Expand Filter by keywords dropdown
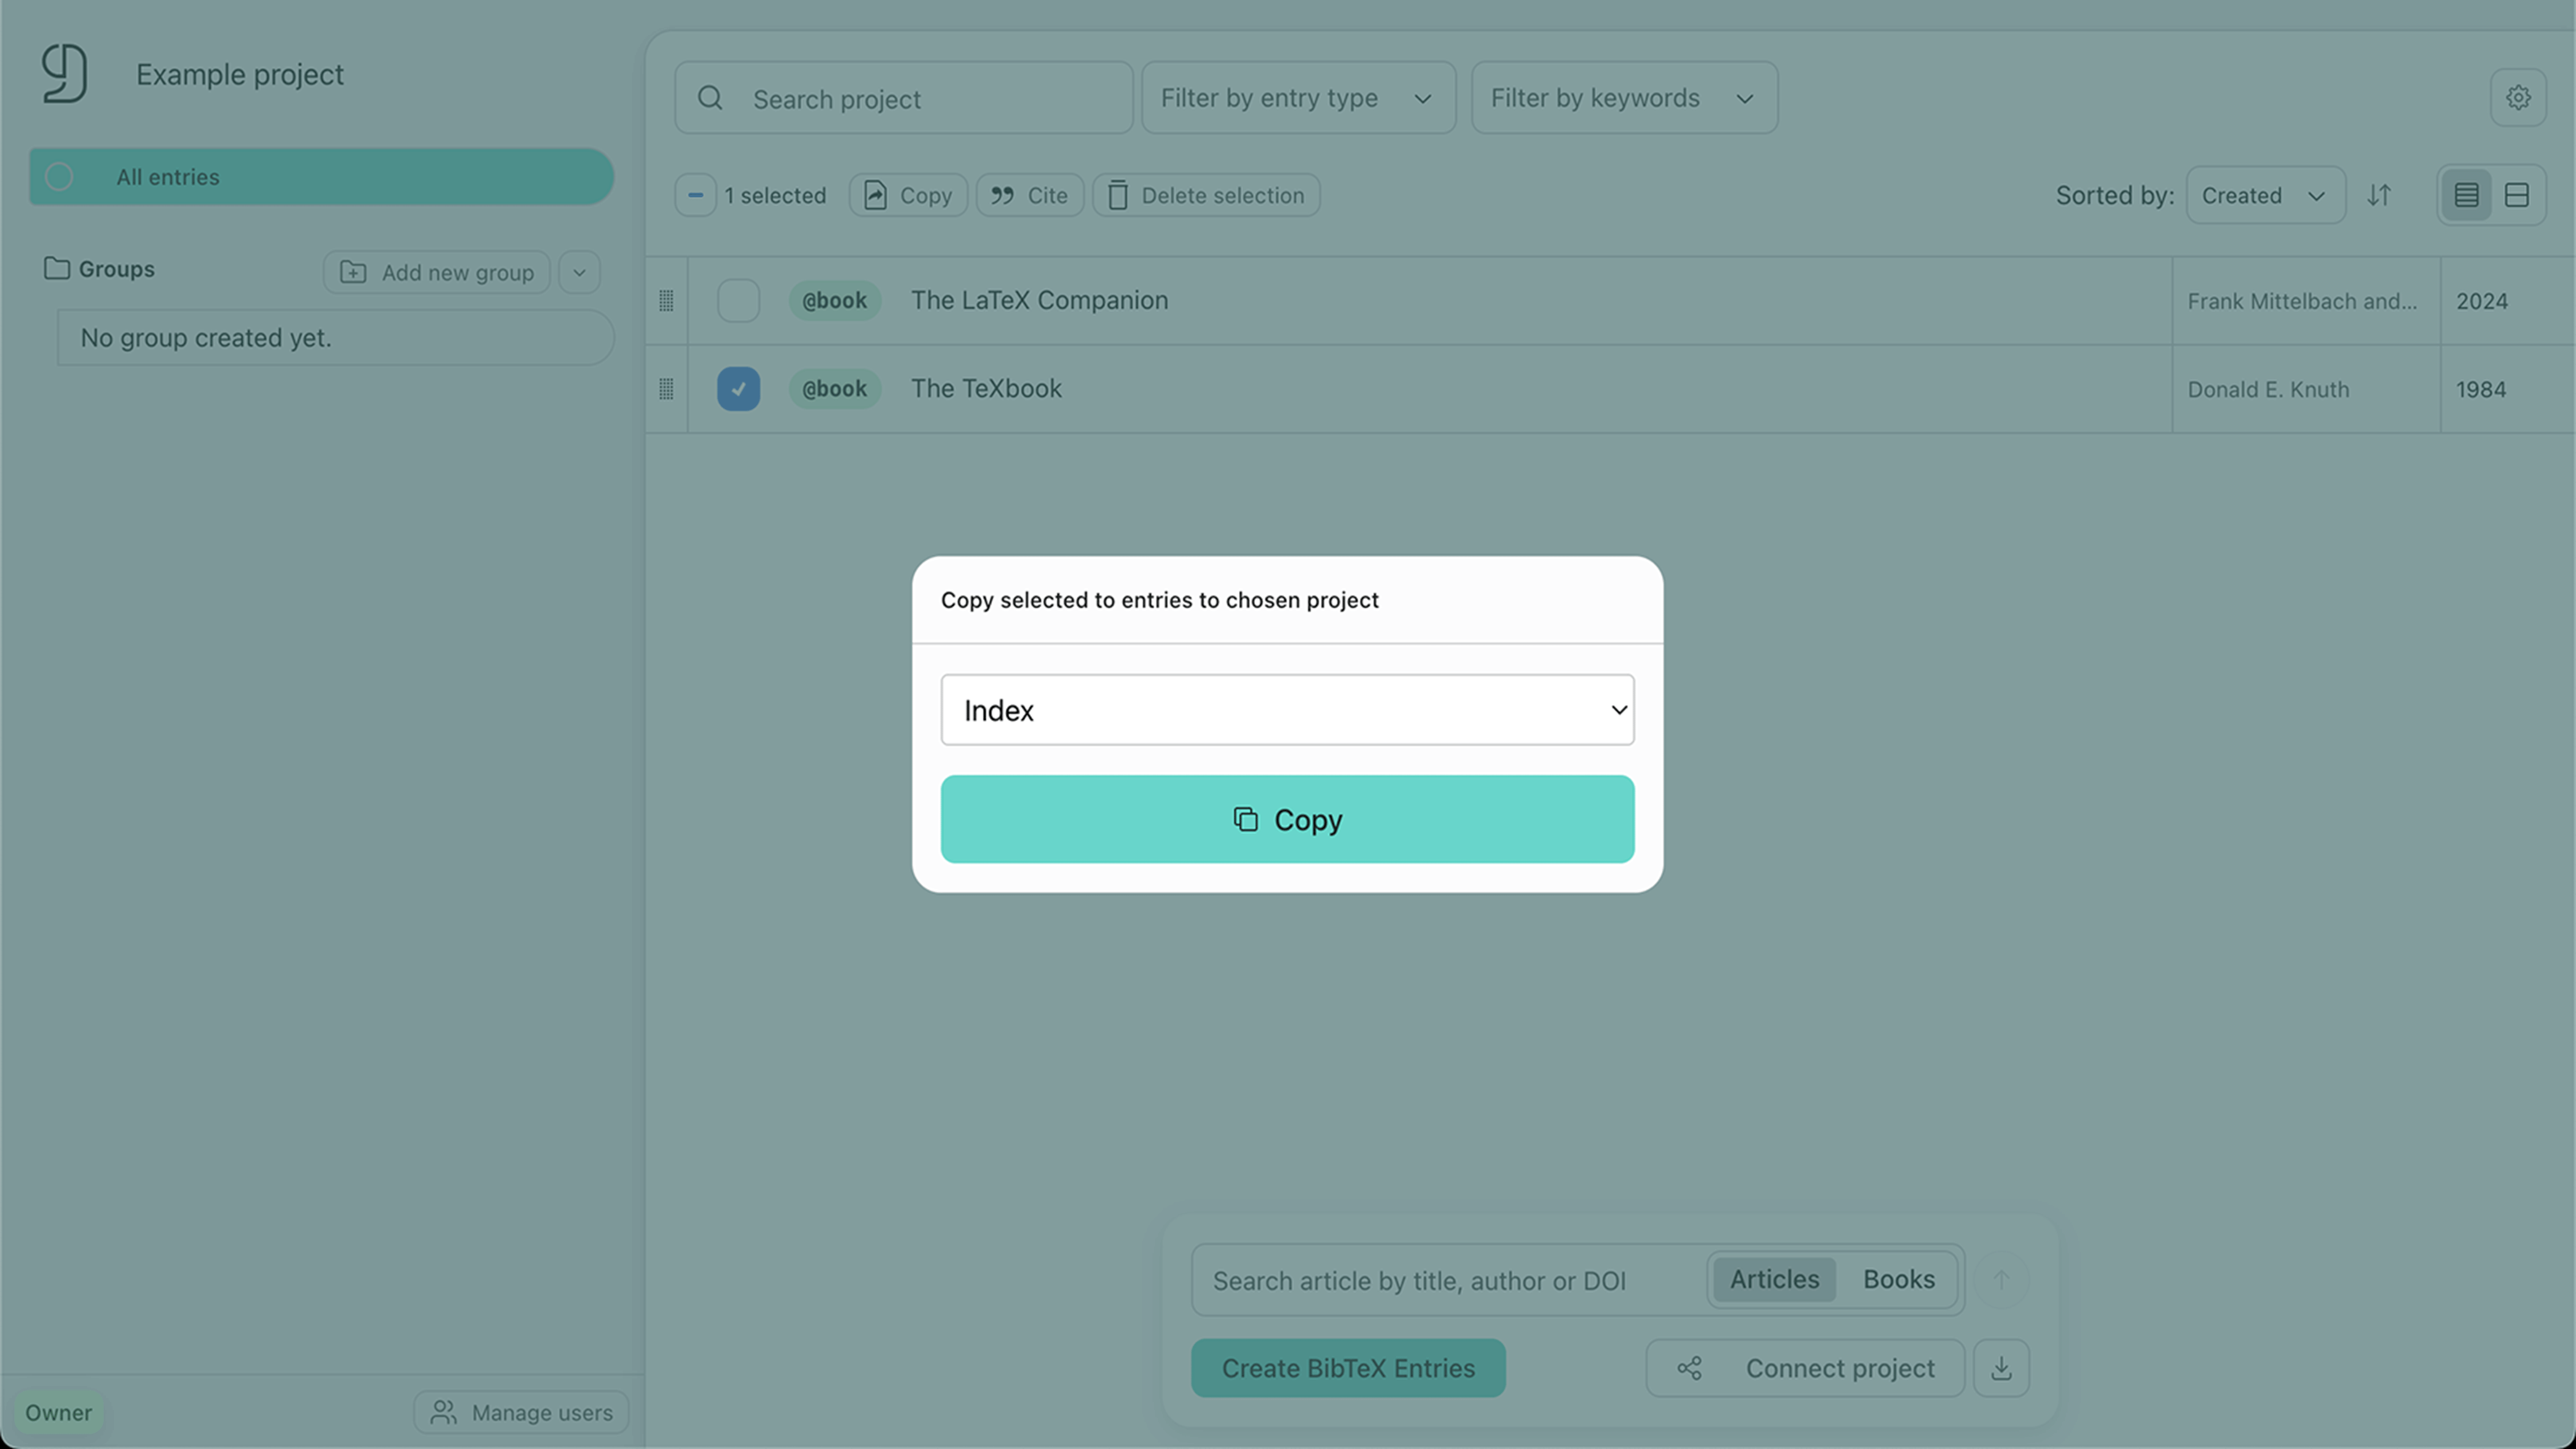This screenshot has height=1449, width=2576. pos(1623,98)
